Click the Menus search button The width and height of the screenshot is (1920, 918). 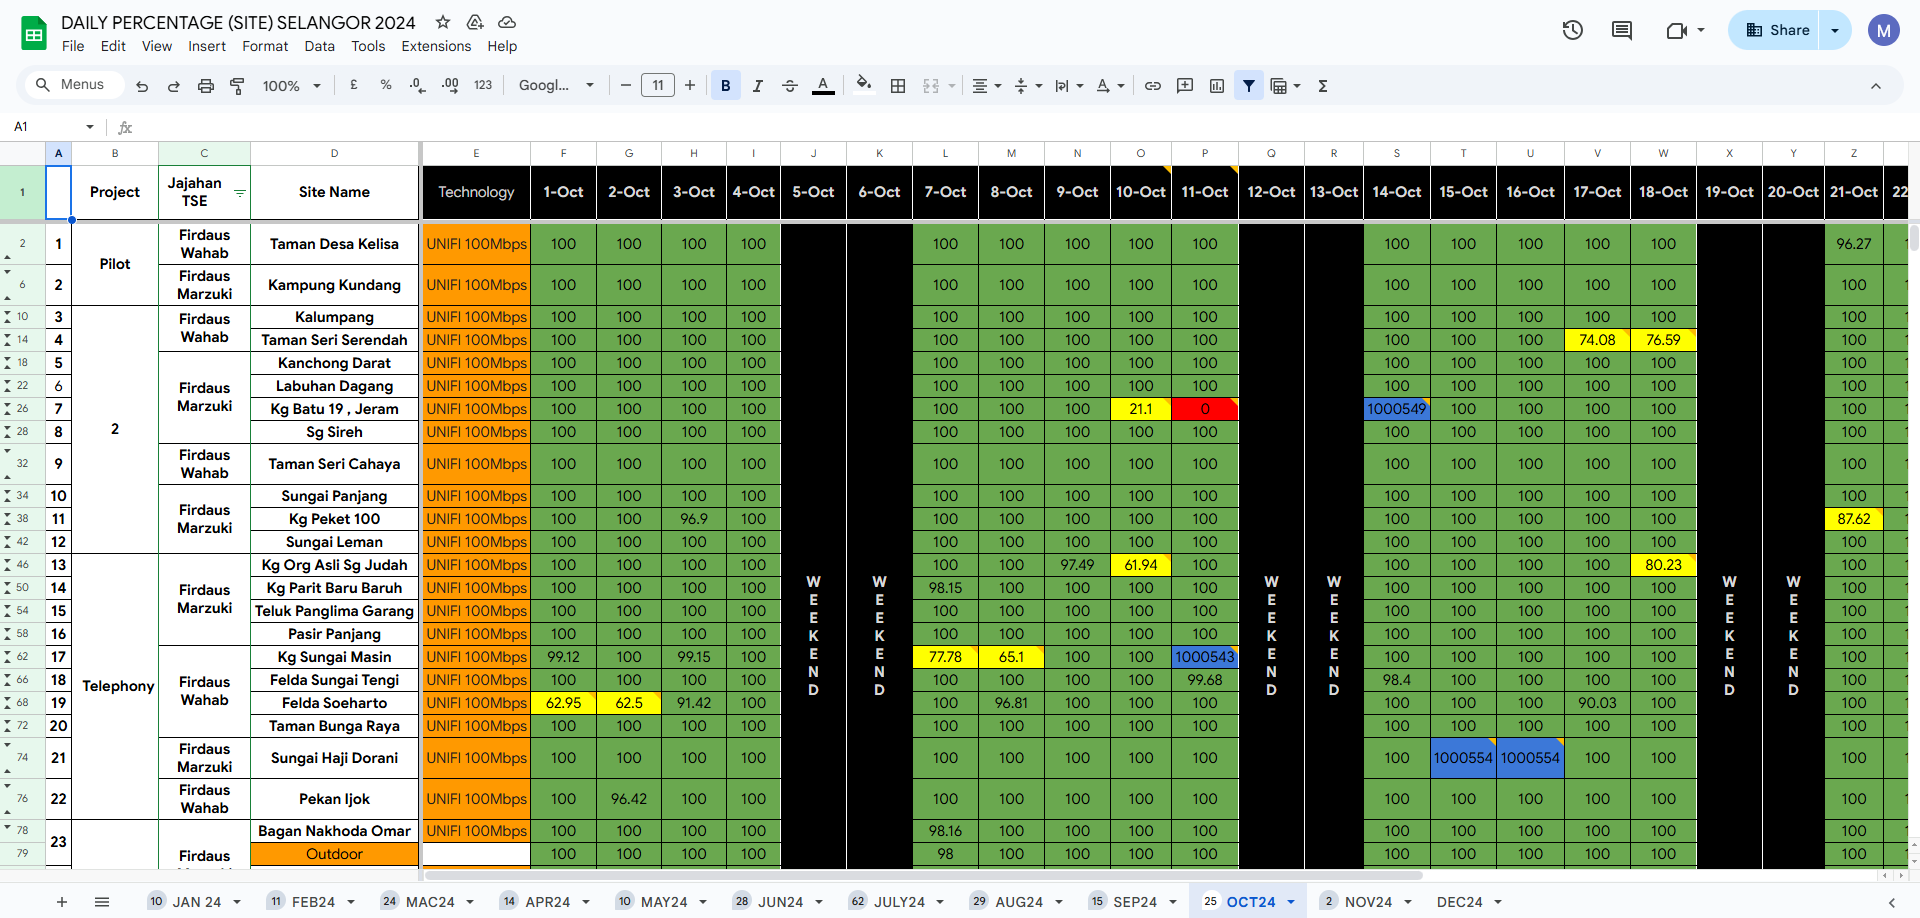(70, 85)
